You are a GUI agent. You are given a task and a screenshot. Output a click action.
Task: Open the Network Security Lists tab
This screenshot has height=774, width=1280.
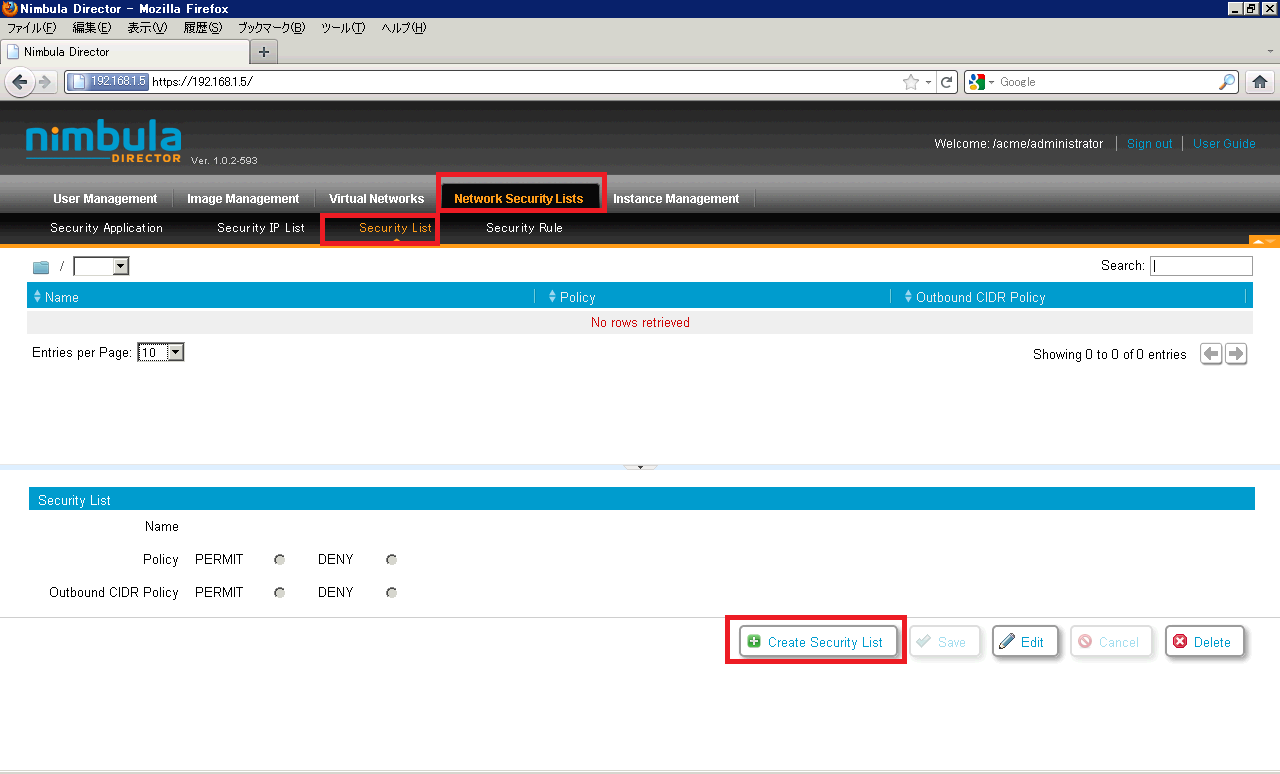point(519,198)
